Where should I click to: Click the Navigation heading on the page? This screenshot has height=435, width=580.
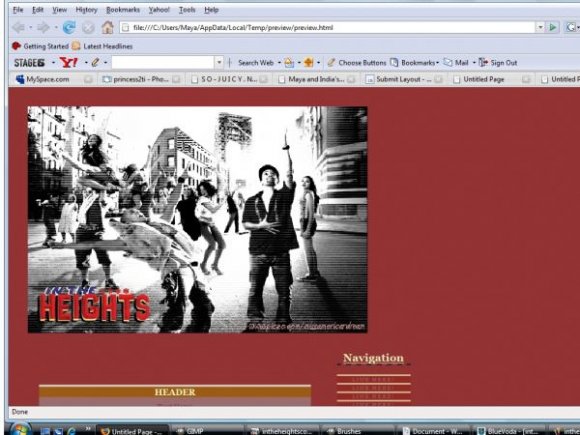point(373,358)
